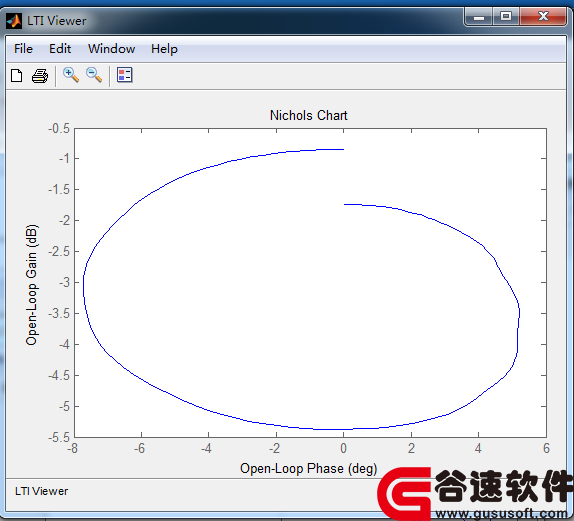Viewport: 574px width, 521px height.
Task: Click the Open-Loop Gain (dB) axis label
Action: (31, 285)
